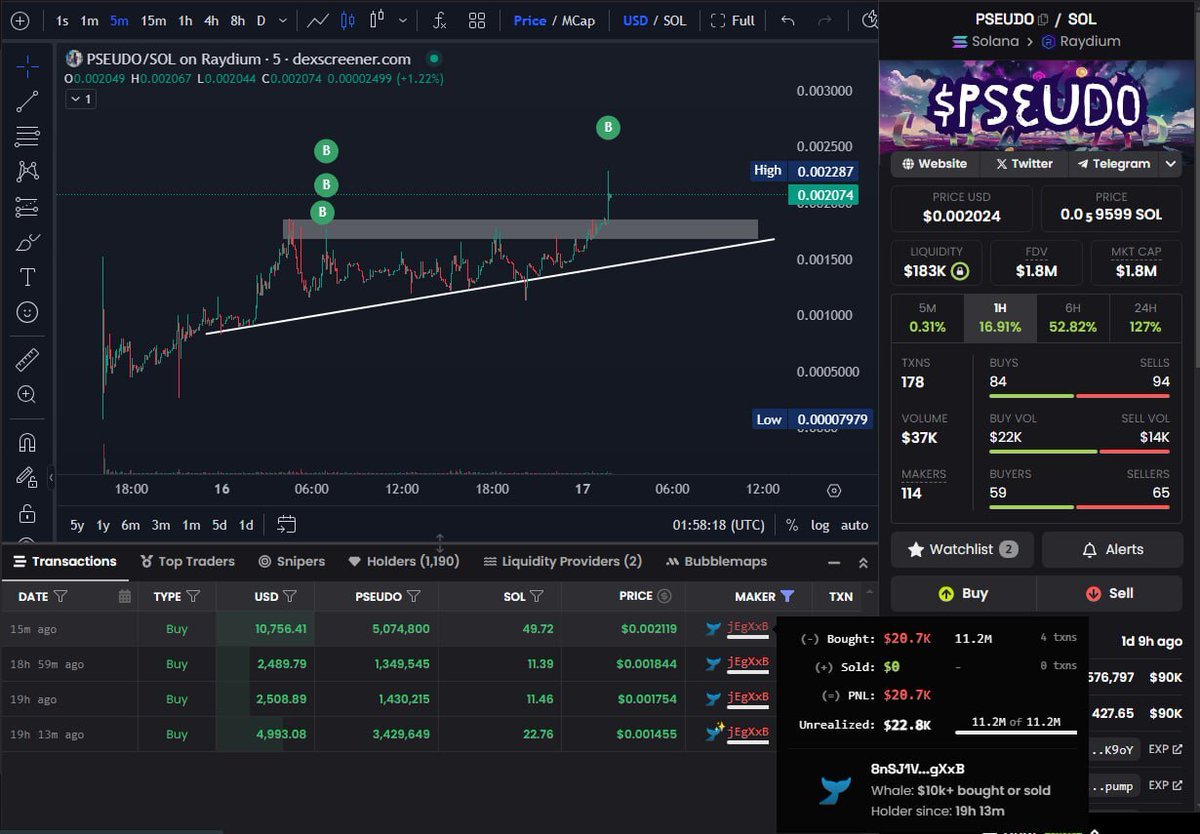Image resolution: width=1200 pixels, height=834 pixels.
Task: Toggle percent scale mode
Action: pos(792,524)
